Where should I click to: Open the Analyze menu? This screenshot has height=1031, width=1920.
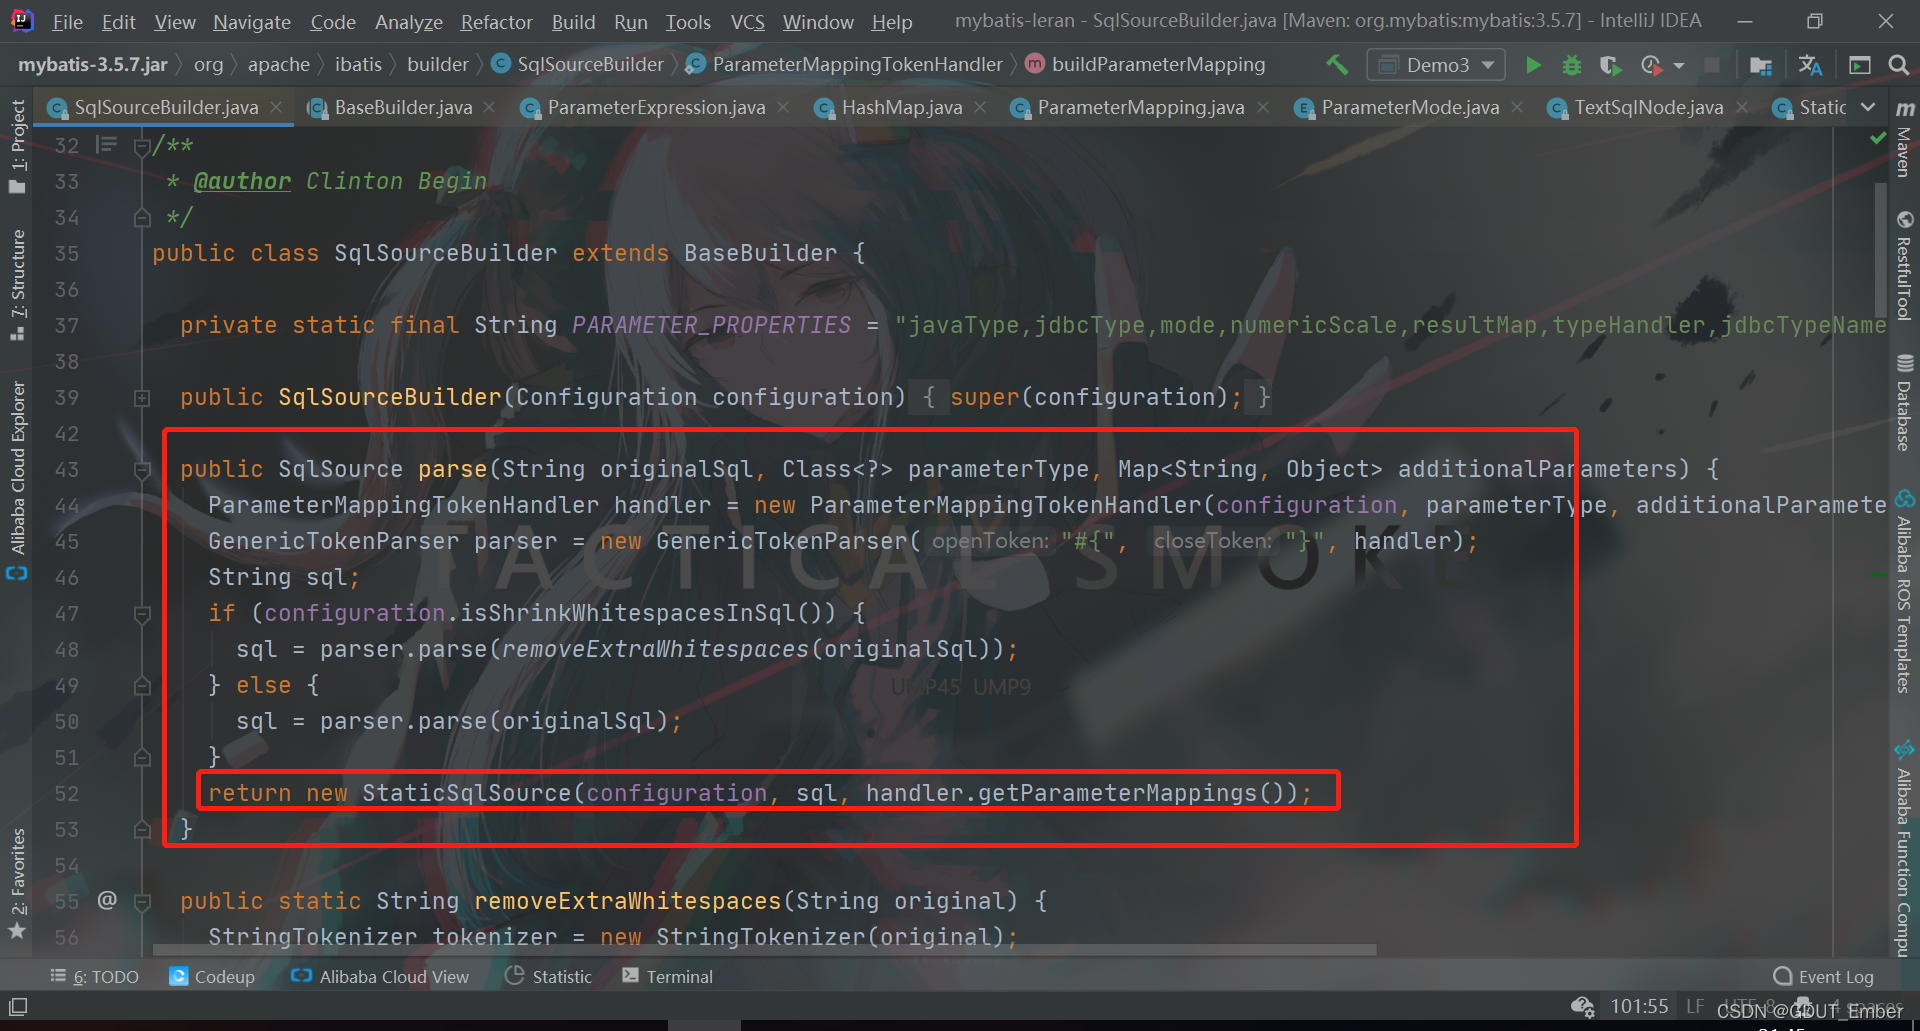pyautogui.click(x=408, y=21)
